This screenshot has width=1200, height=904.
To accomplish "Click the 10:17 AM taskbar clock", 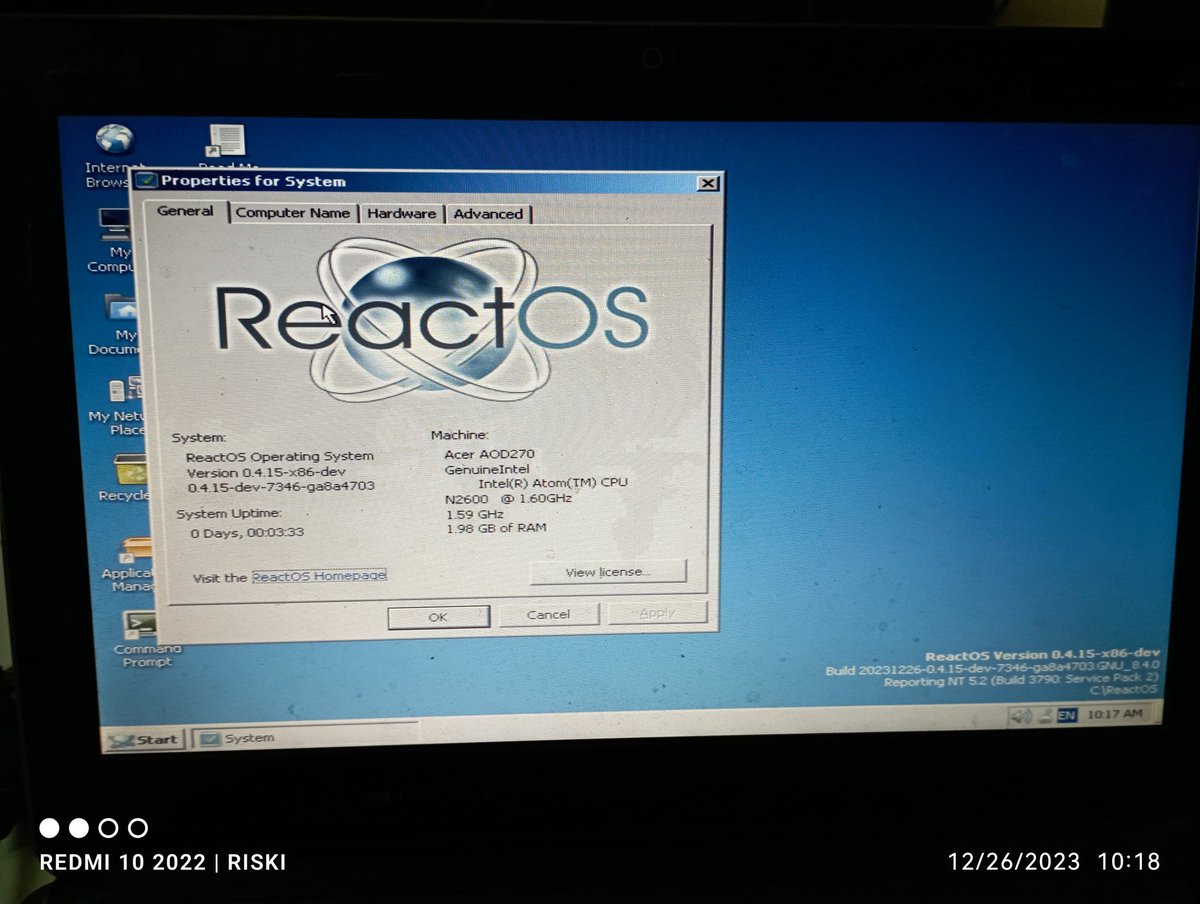I will pyautogui.click(x=1114, y=715).
